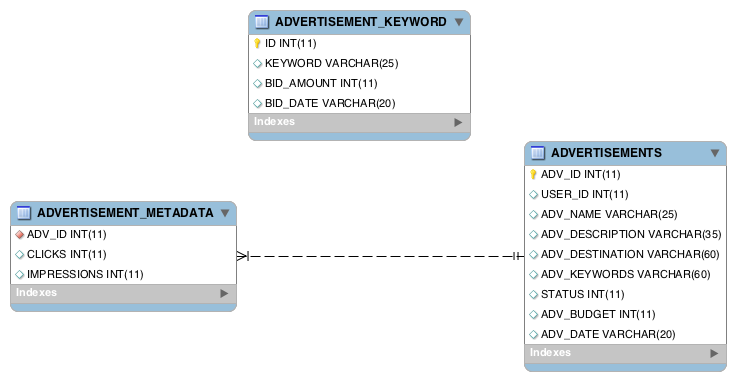Select the KEYWORD VARCHAR(25) column text
736x381 pixels.
331,63
